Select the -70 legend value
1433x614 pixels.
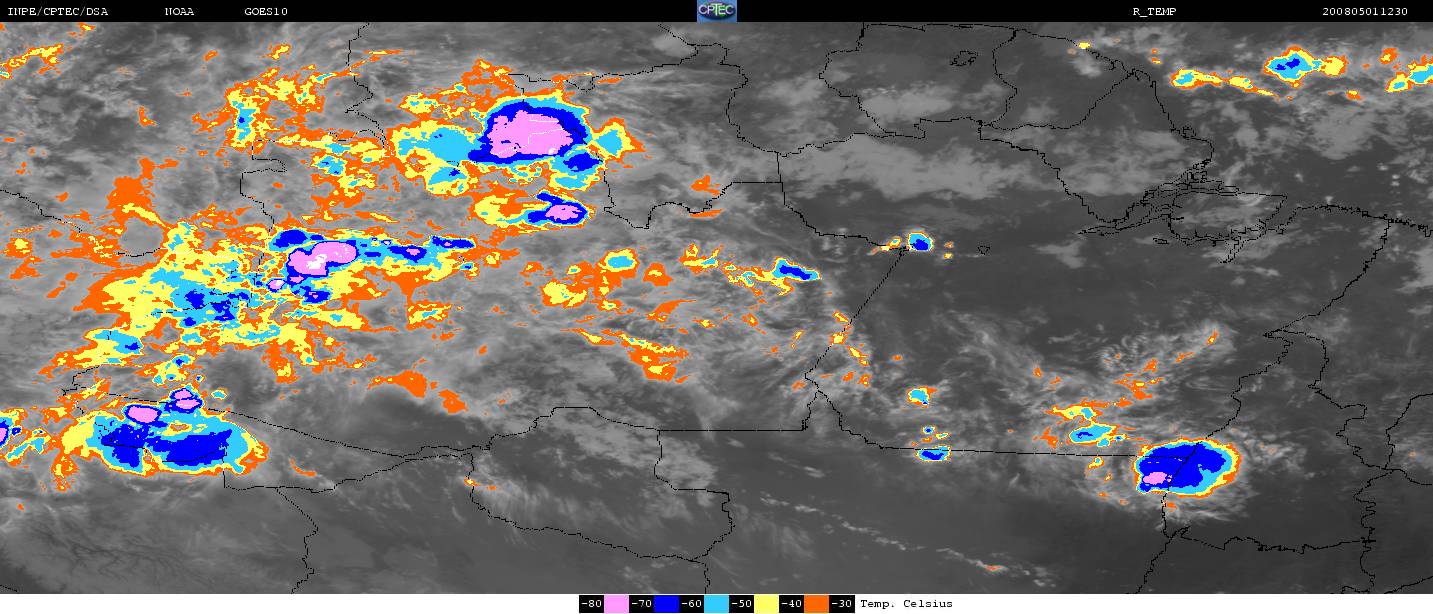[x=641, y=604]
